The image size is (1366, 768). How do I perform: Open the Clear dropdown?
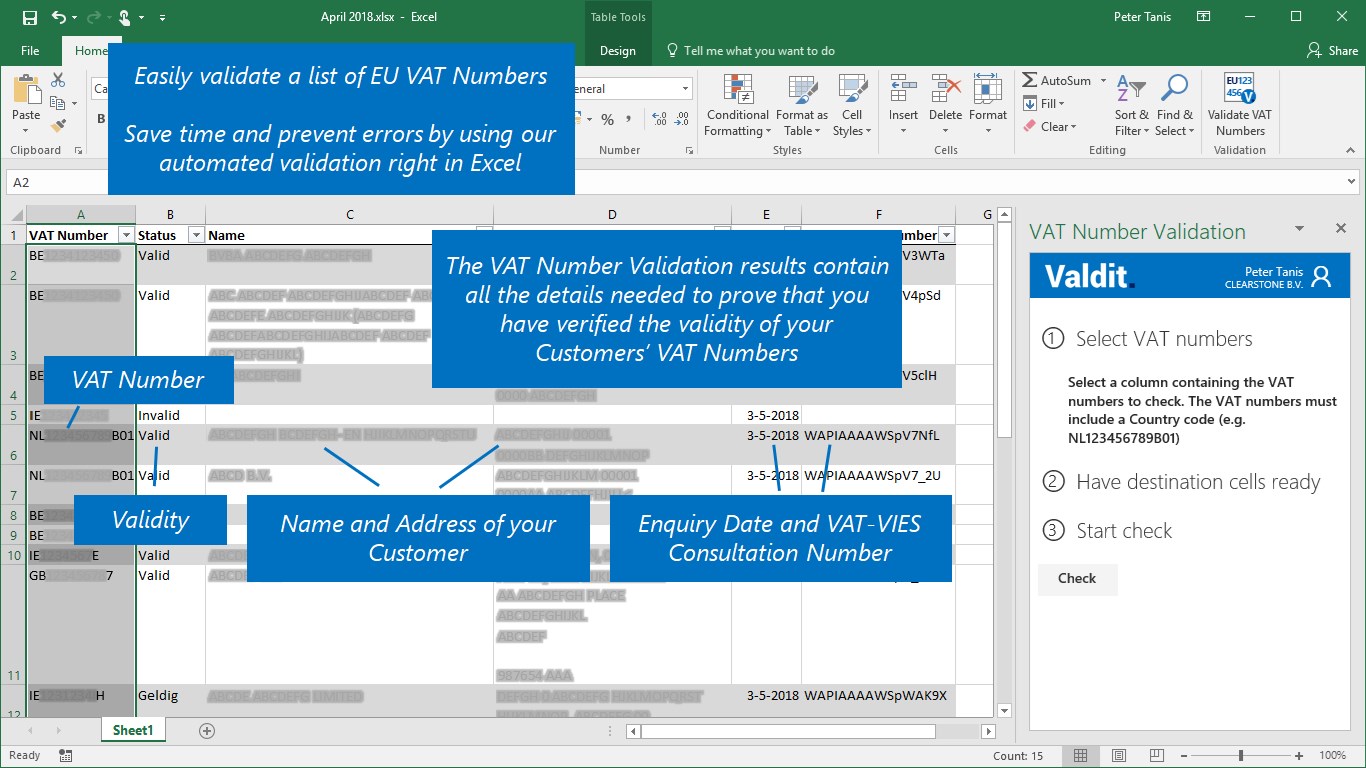1050,127
